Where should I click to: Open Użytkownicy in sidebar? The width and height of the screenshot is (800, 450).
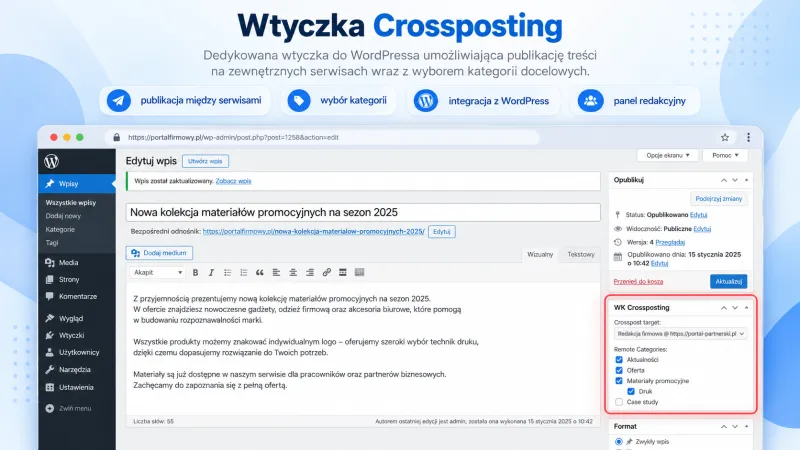tap(77, 352)
